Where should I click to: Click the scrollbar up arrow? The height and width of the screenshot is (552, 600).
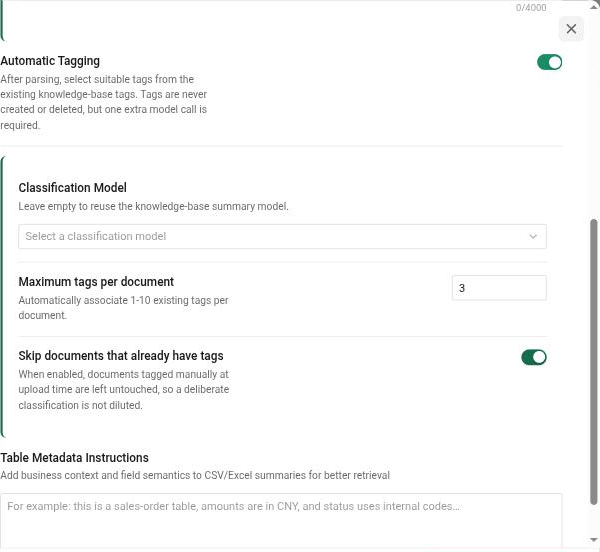click(x=593, y=7)
